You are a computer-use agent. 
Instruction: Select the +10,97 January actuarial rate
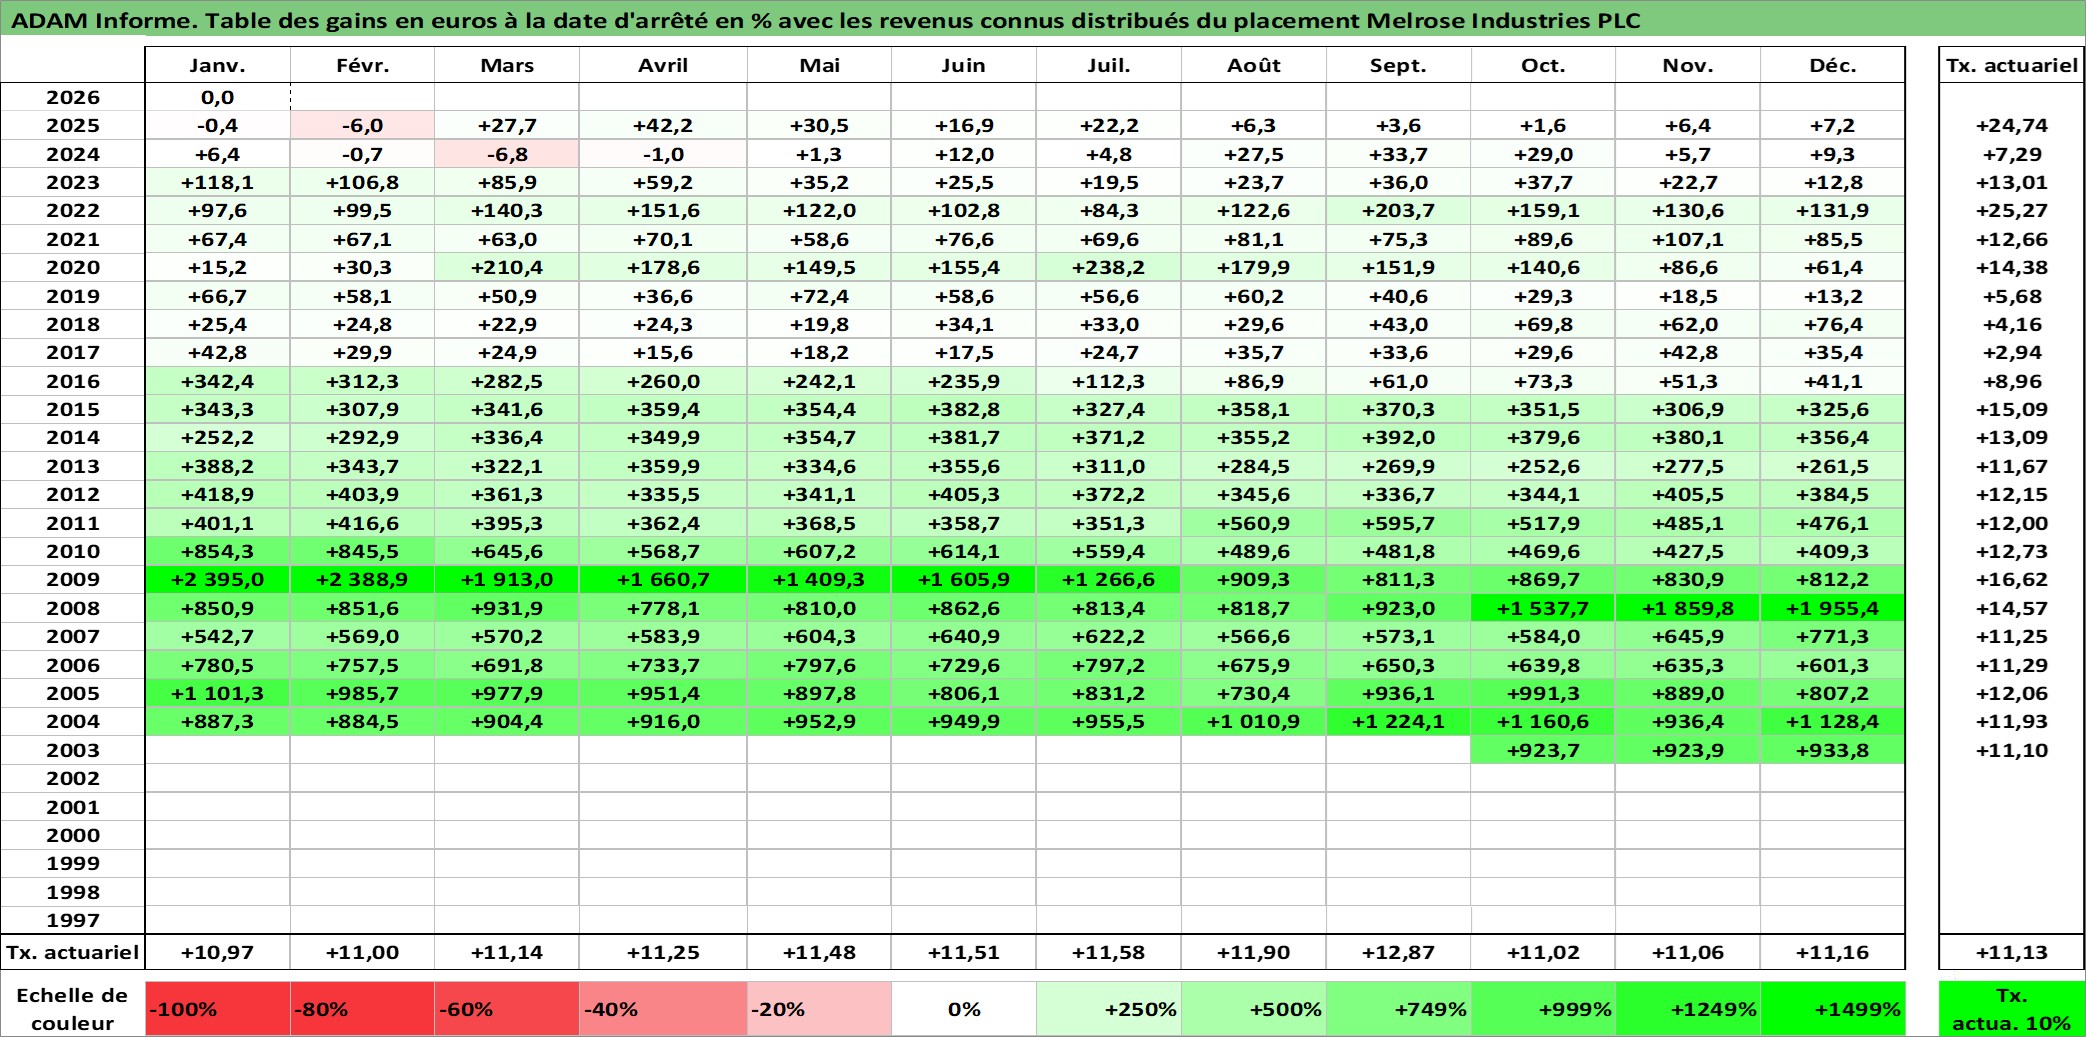point(217,952)
